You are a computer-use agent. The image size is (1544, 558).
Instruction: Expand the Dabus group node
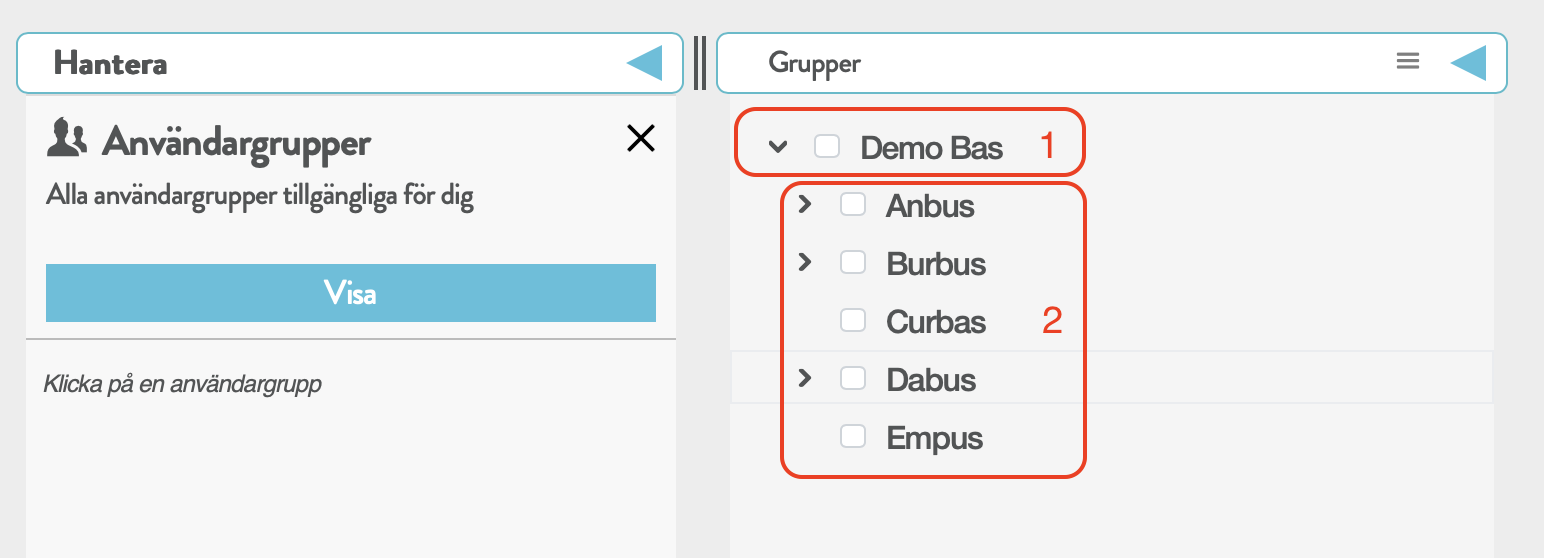[x=804, y=378]
